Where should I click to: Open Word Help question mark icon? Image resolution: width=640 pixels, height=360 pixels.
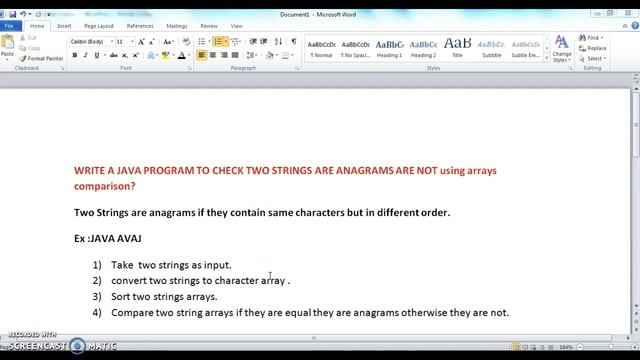click(x=635, y=26)
